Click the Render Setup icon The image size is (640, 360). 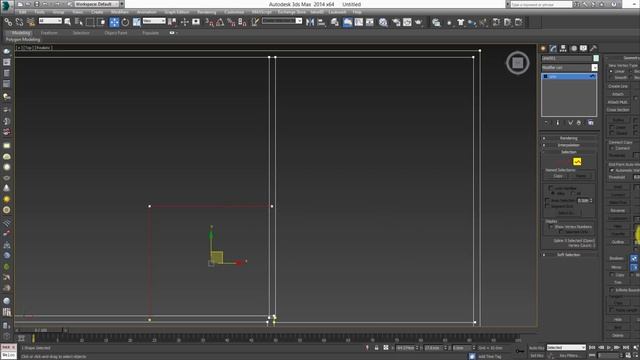click(396, 22)
